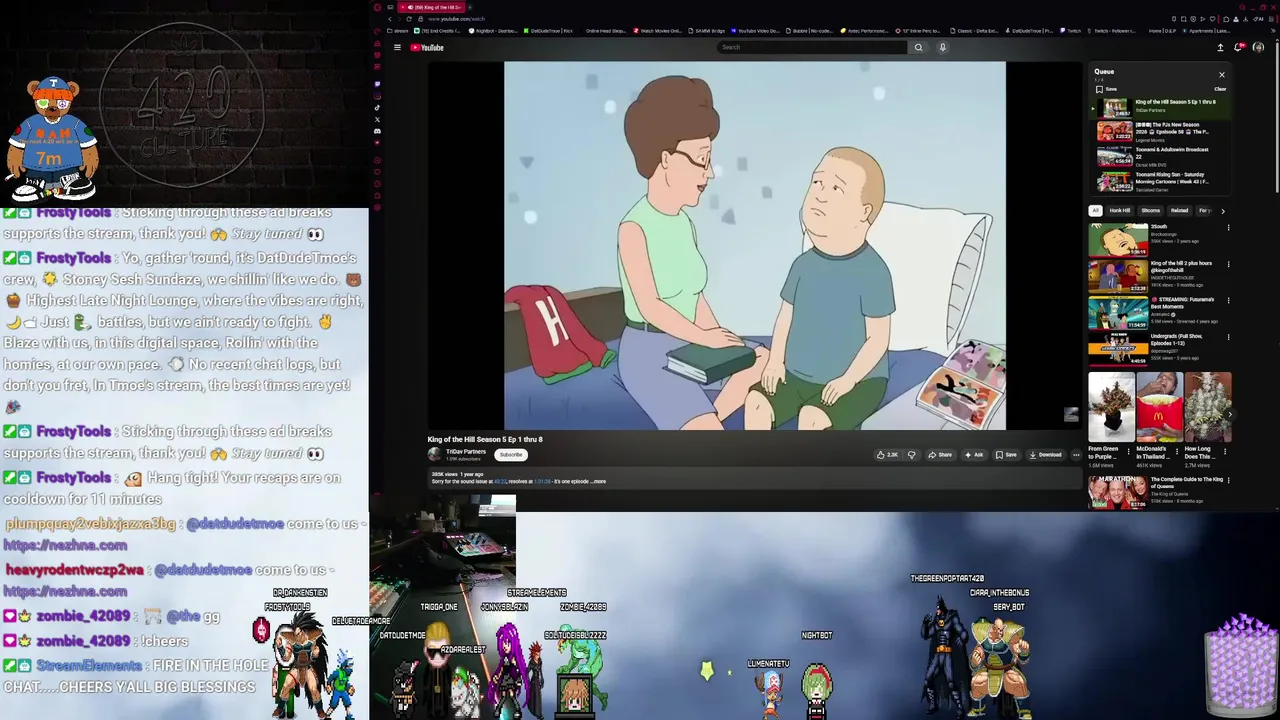Click the magnifier search button
Image resolution: width=1280 pixels, height=720 pixels.
pyautogui.click(x=918, y=47)
